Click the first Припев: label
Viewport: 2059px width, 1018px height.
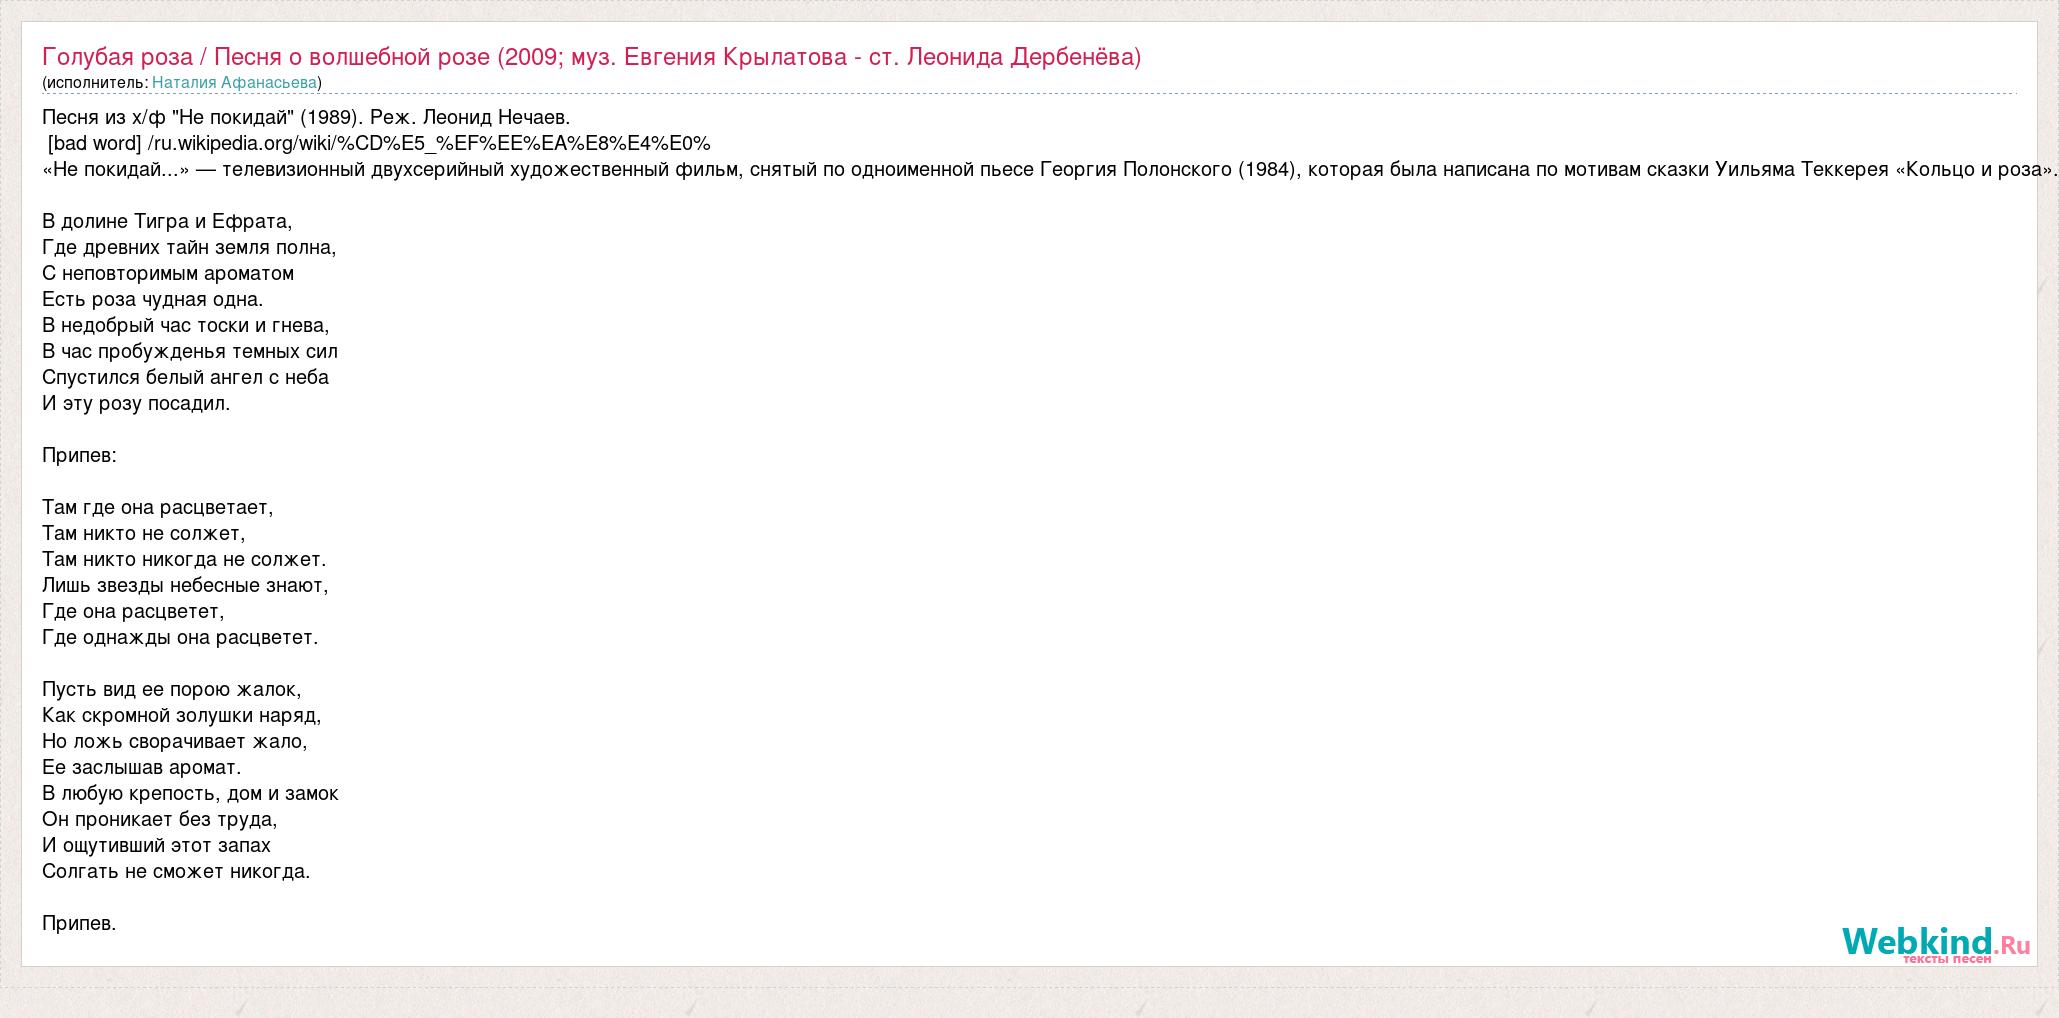79,455
